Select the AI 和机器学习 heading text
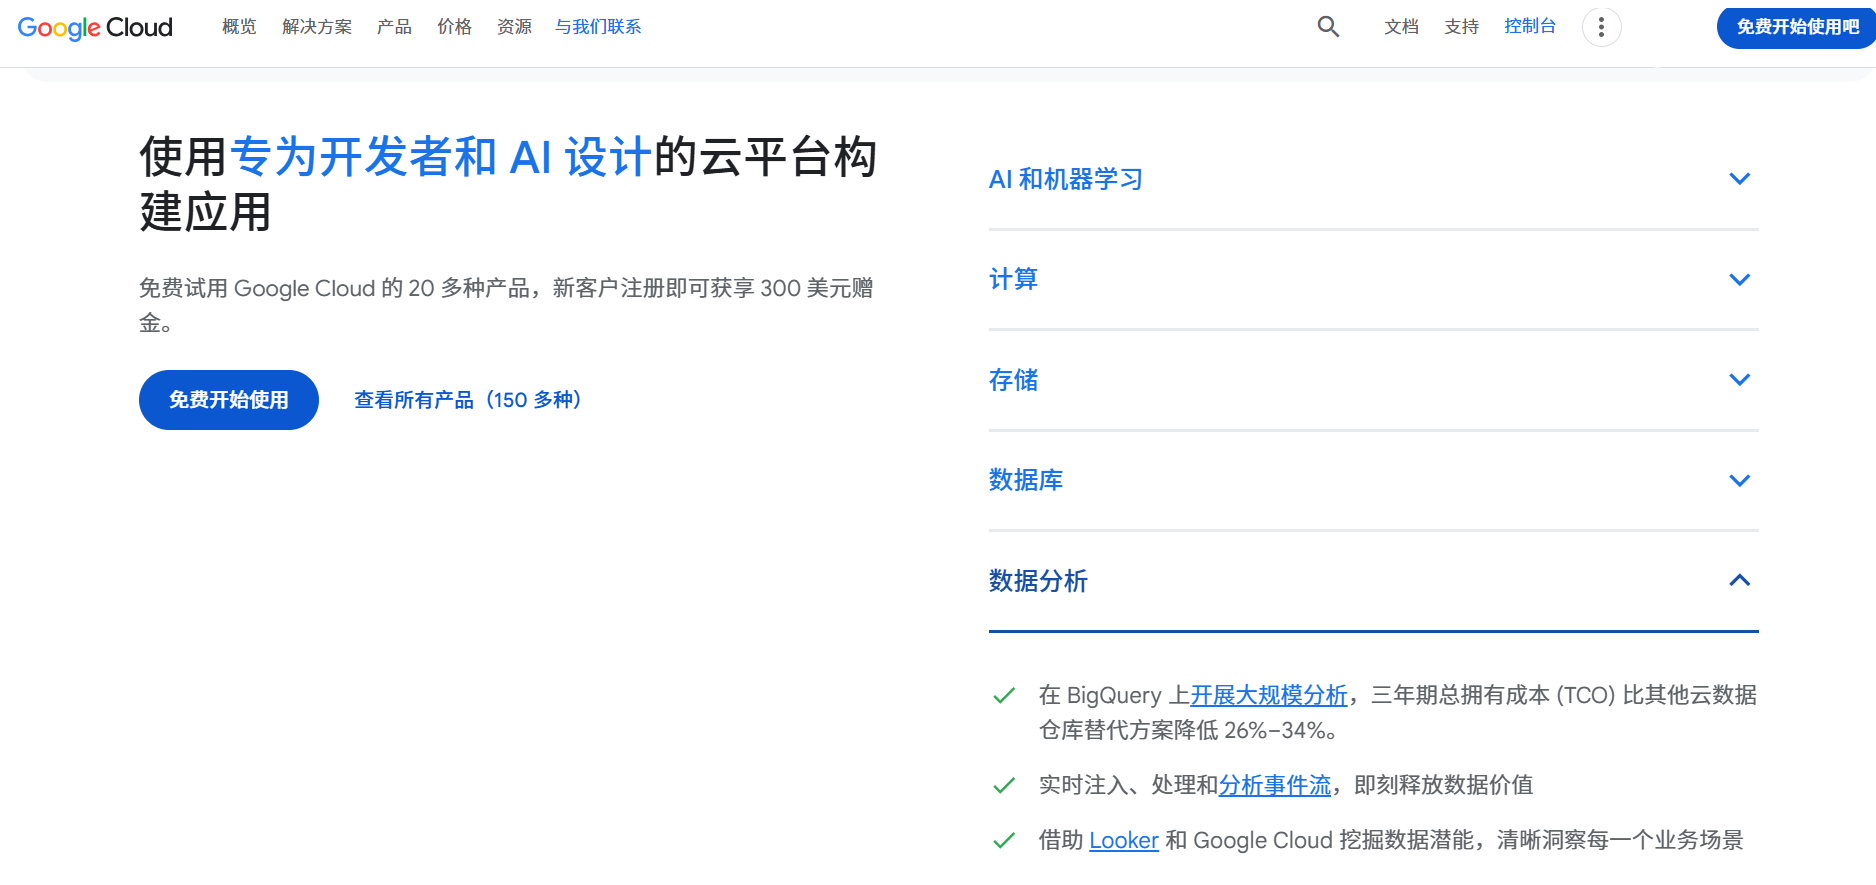 1066,180
